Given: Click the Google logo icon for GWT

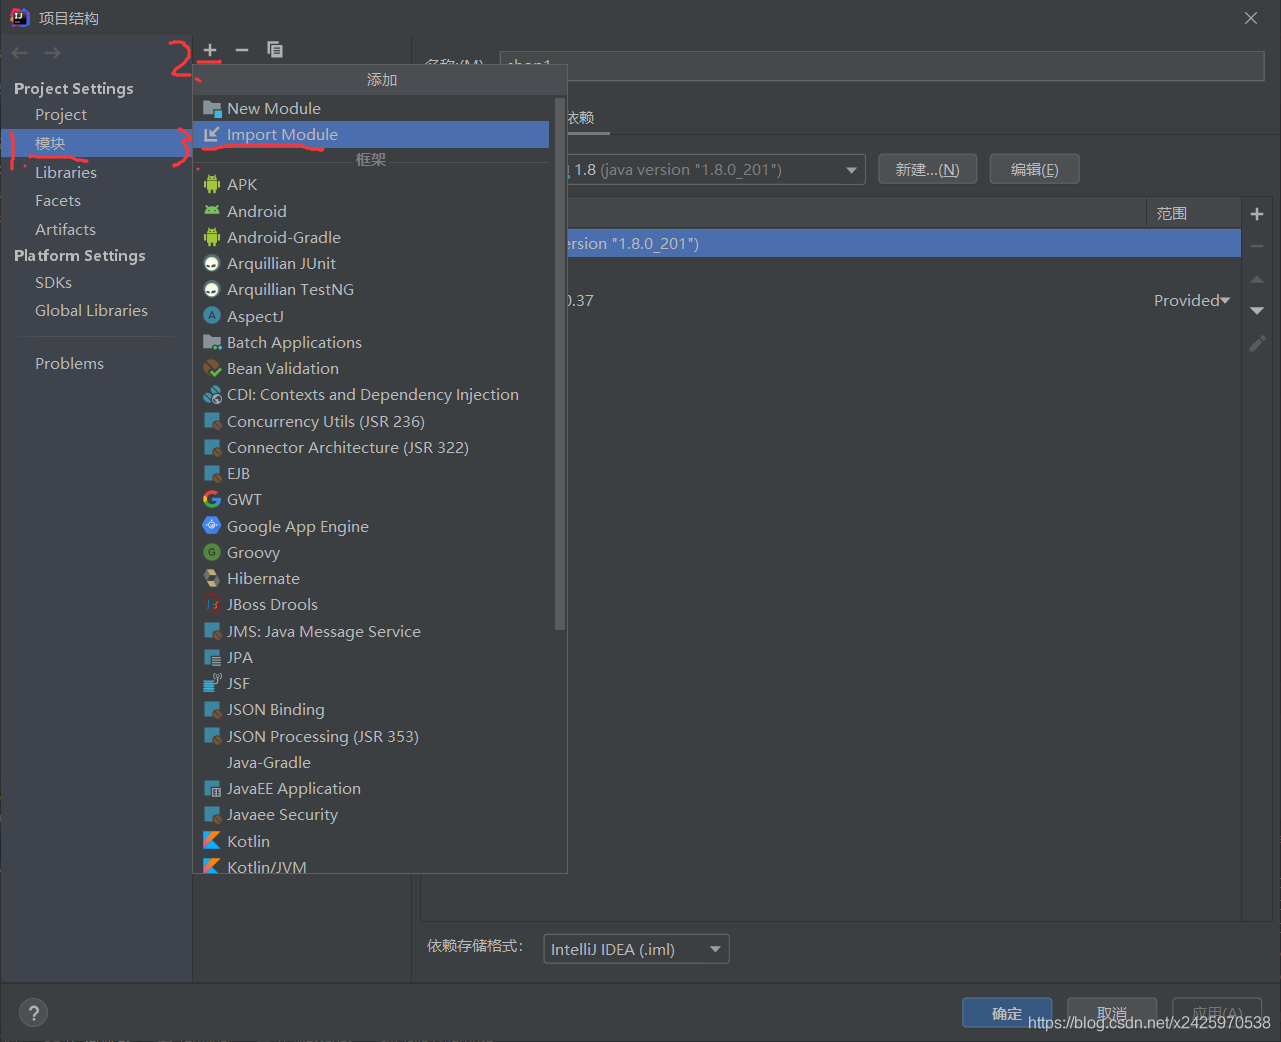Looking at the screenshot, I should point(212,499).
